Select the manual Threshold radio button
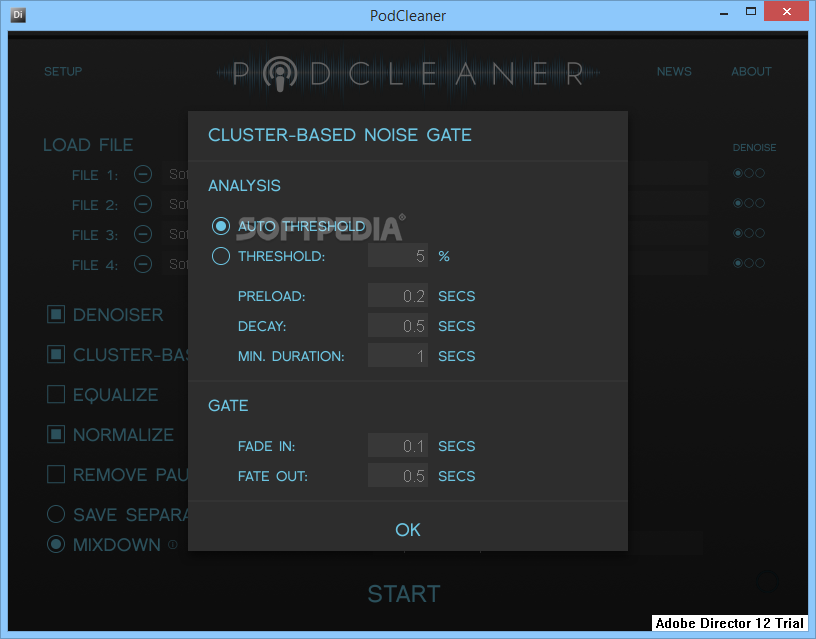 tap(221, 256)
